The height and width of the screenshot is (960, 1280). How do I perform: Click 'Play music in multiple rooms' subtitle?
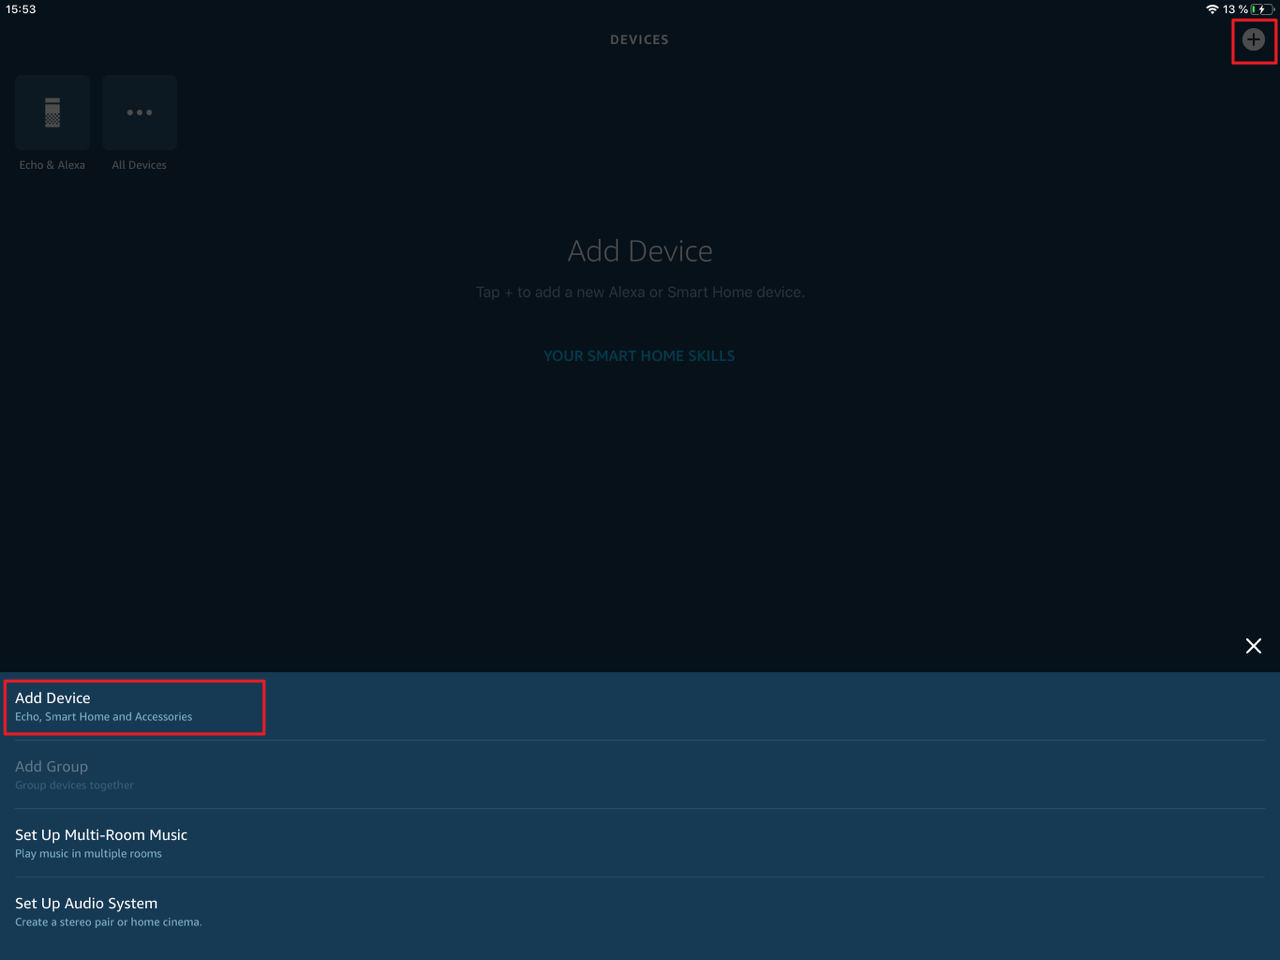coord(88,854)
